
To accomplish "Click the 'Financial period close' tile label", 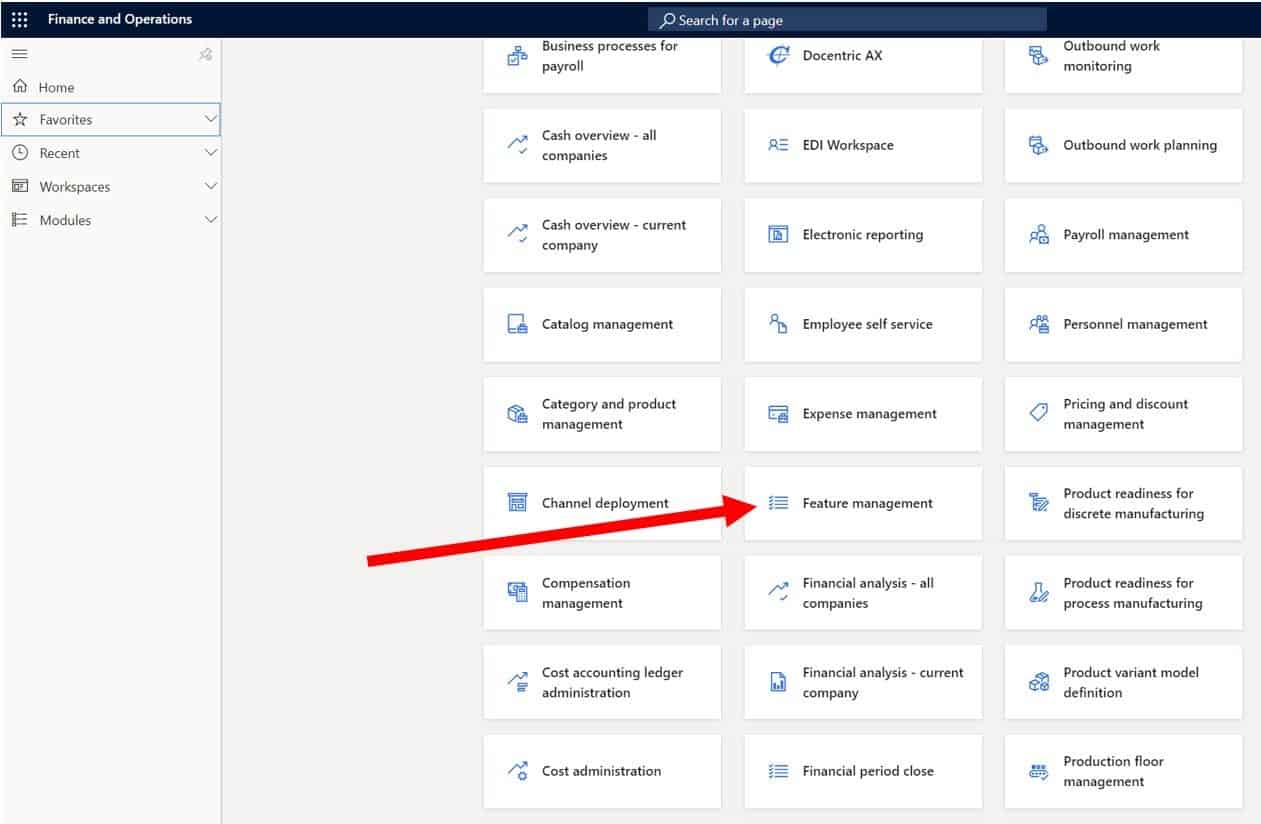I will click(x=868, y=771).
